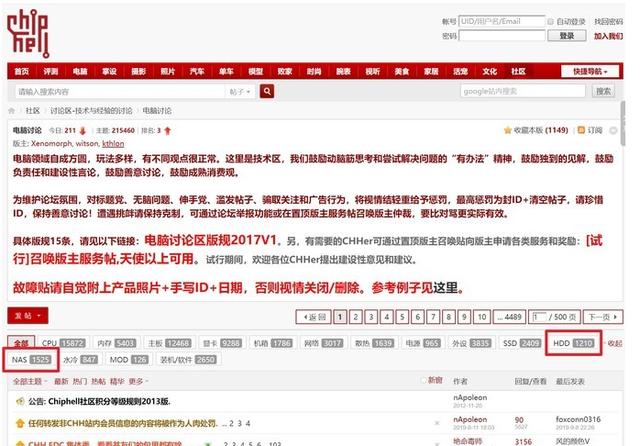640x446 pixels.
Task: Click the google站内搜索 input field
Action: tap(523, 91)
